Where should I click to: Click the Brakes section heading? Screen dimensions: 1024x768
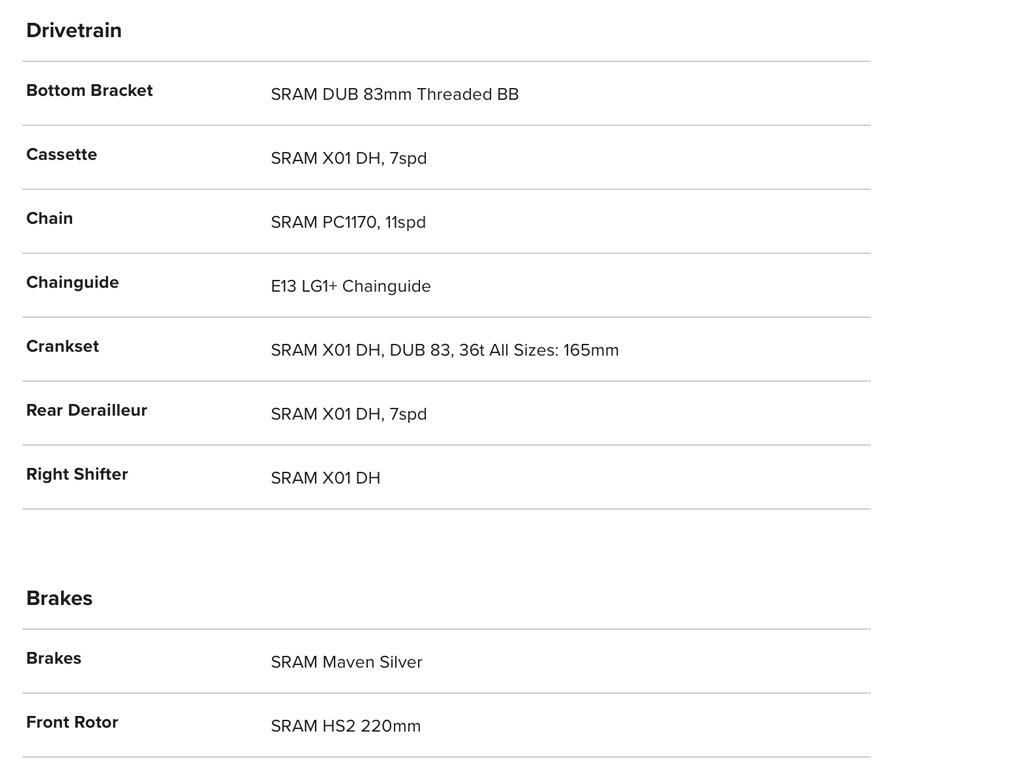click(x=59, y=598)
